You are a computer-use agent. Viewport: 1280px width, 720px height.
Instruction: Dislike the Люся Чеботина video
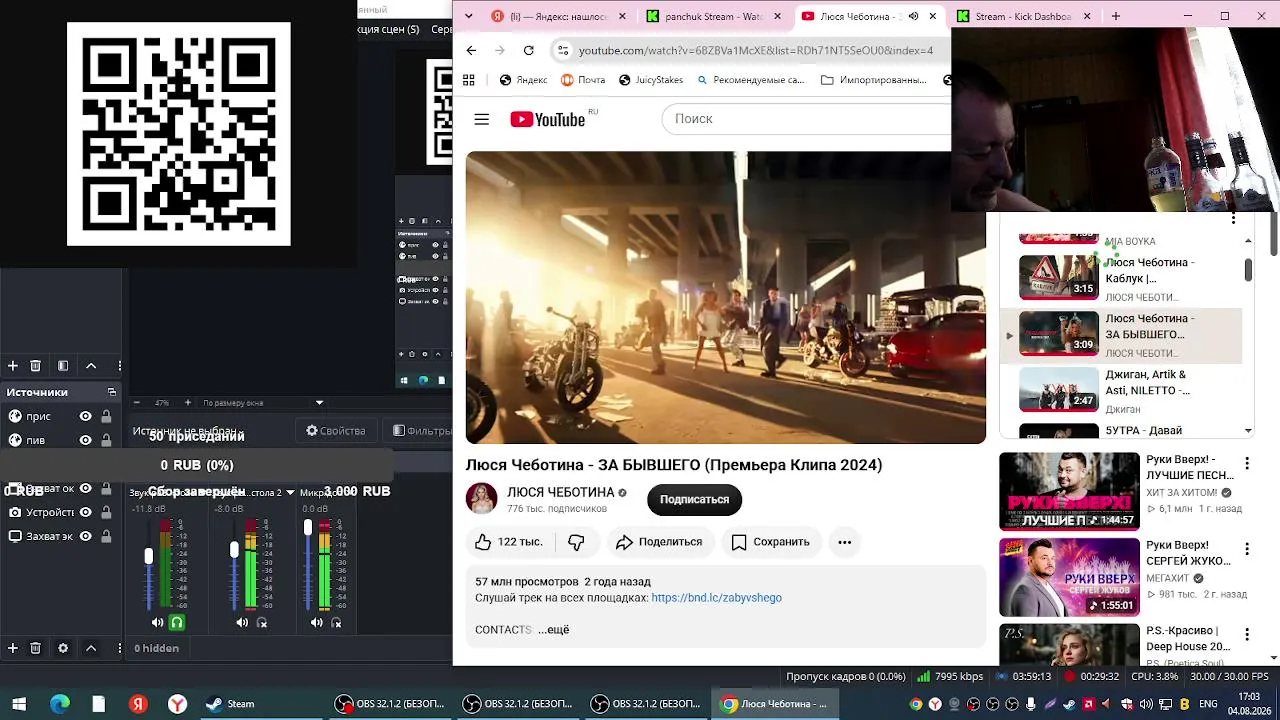click(x=577, y=542)
